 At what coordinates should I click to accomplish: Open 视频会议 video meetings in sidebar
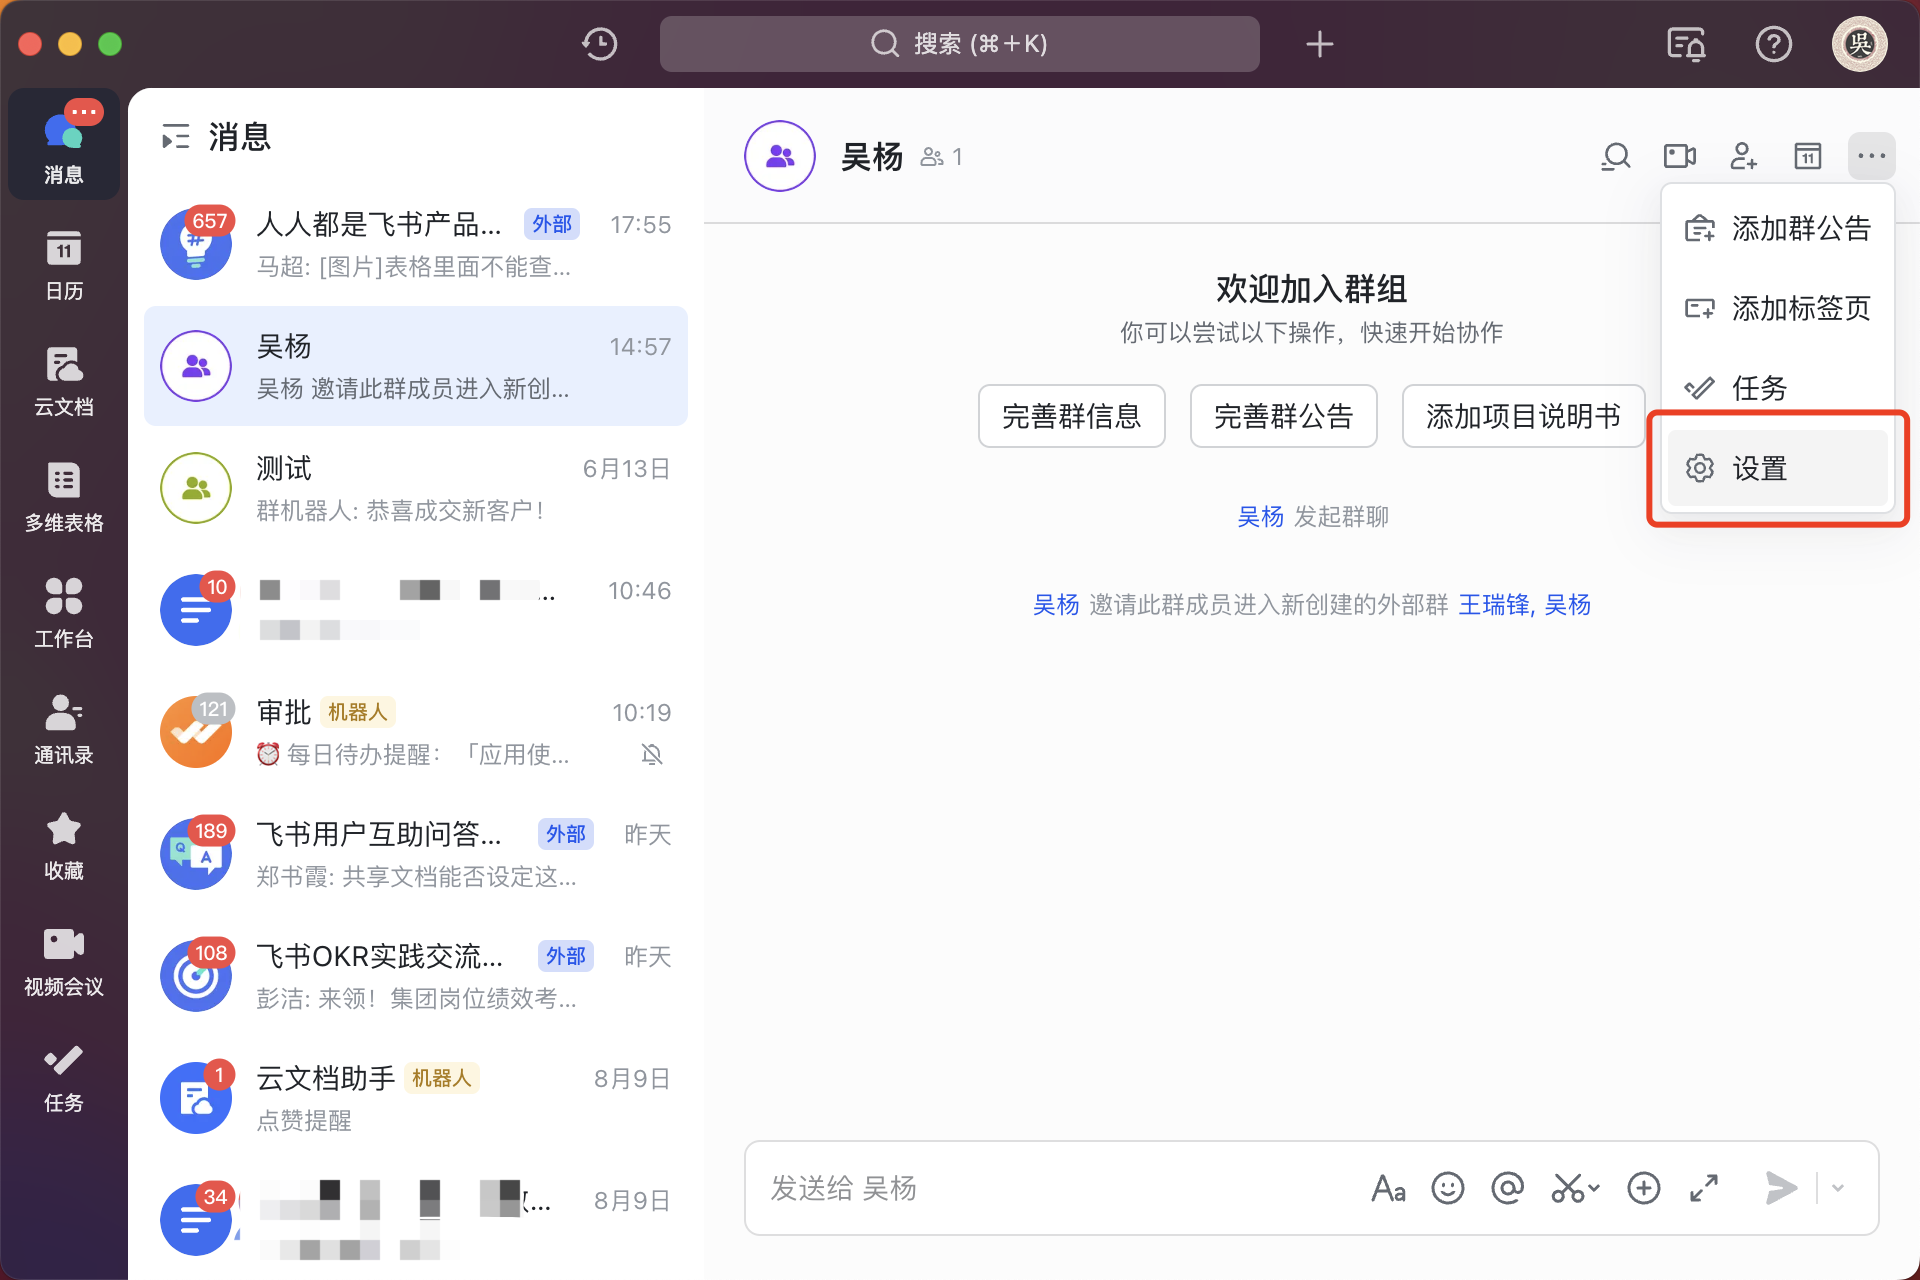click(x=64, y=960)
